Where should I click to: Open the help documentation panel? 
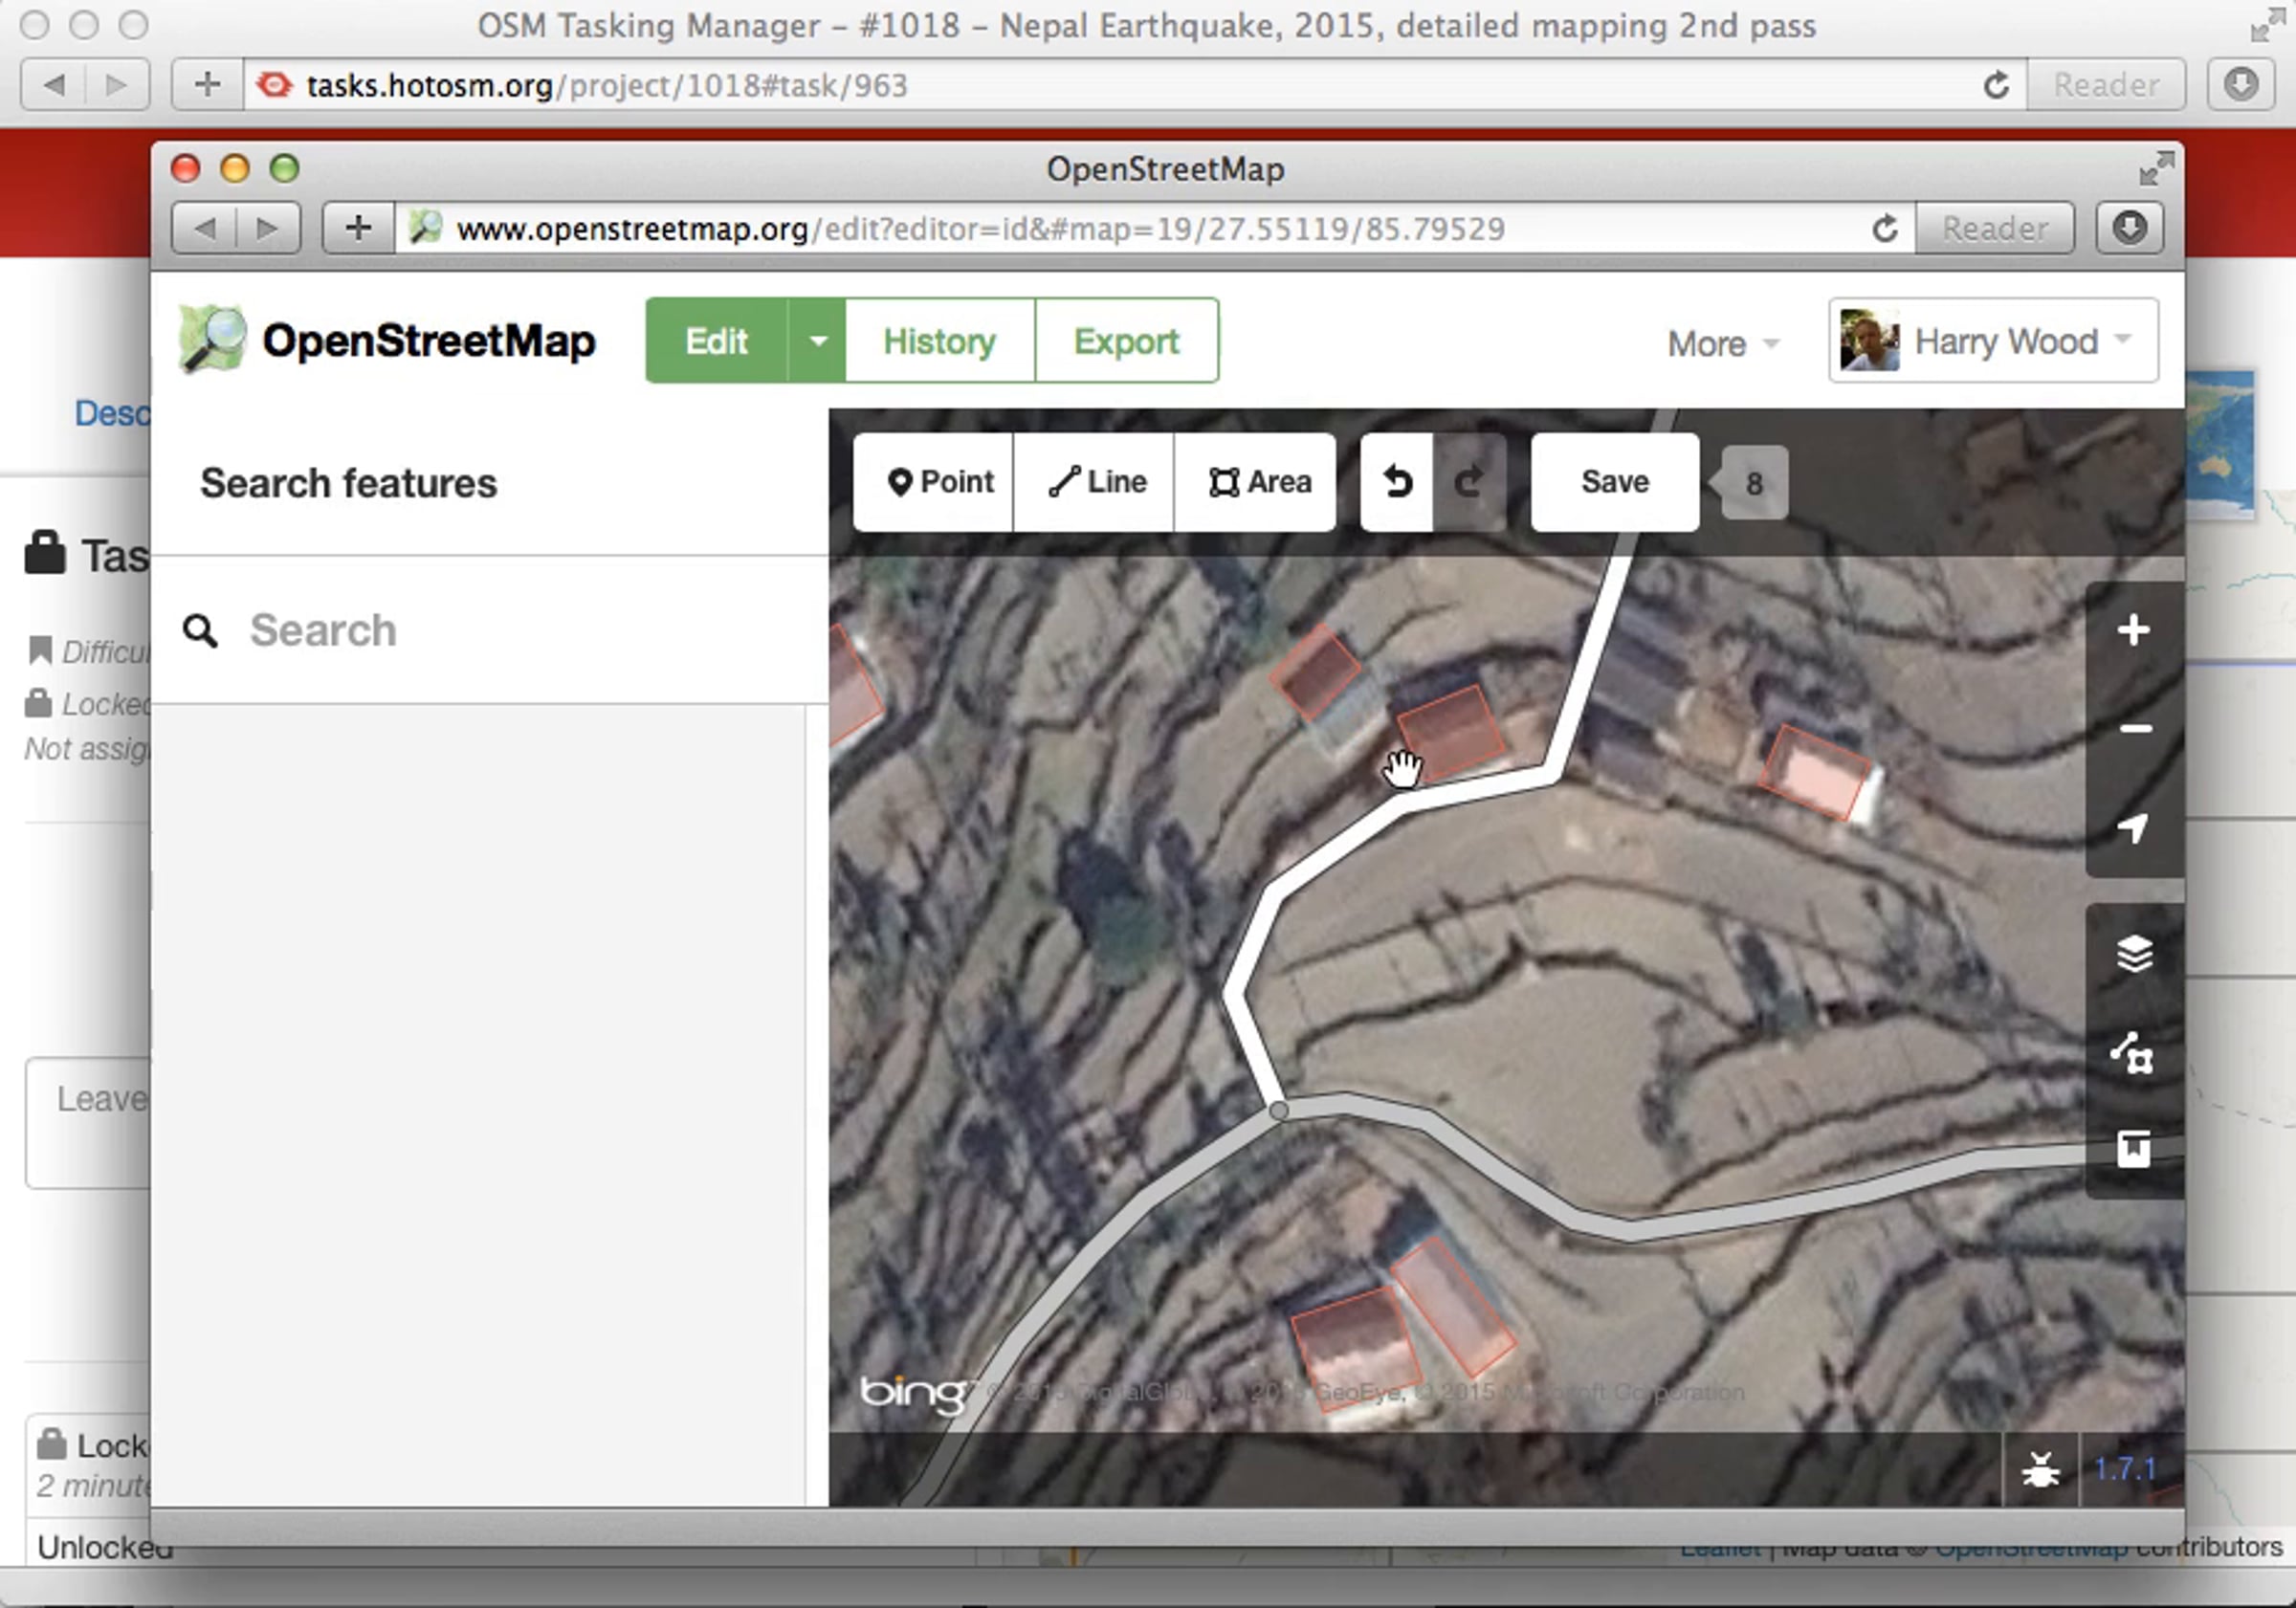[2132, 1149]
